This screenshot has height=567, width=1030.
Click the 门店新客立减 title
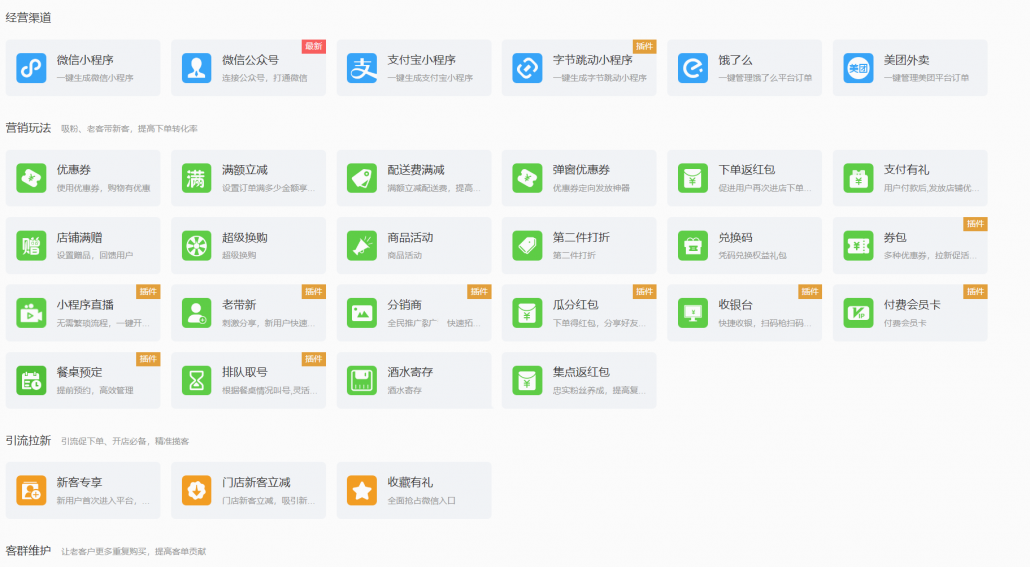coord(256,482)
